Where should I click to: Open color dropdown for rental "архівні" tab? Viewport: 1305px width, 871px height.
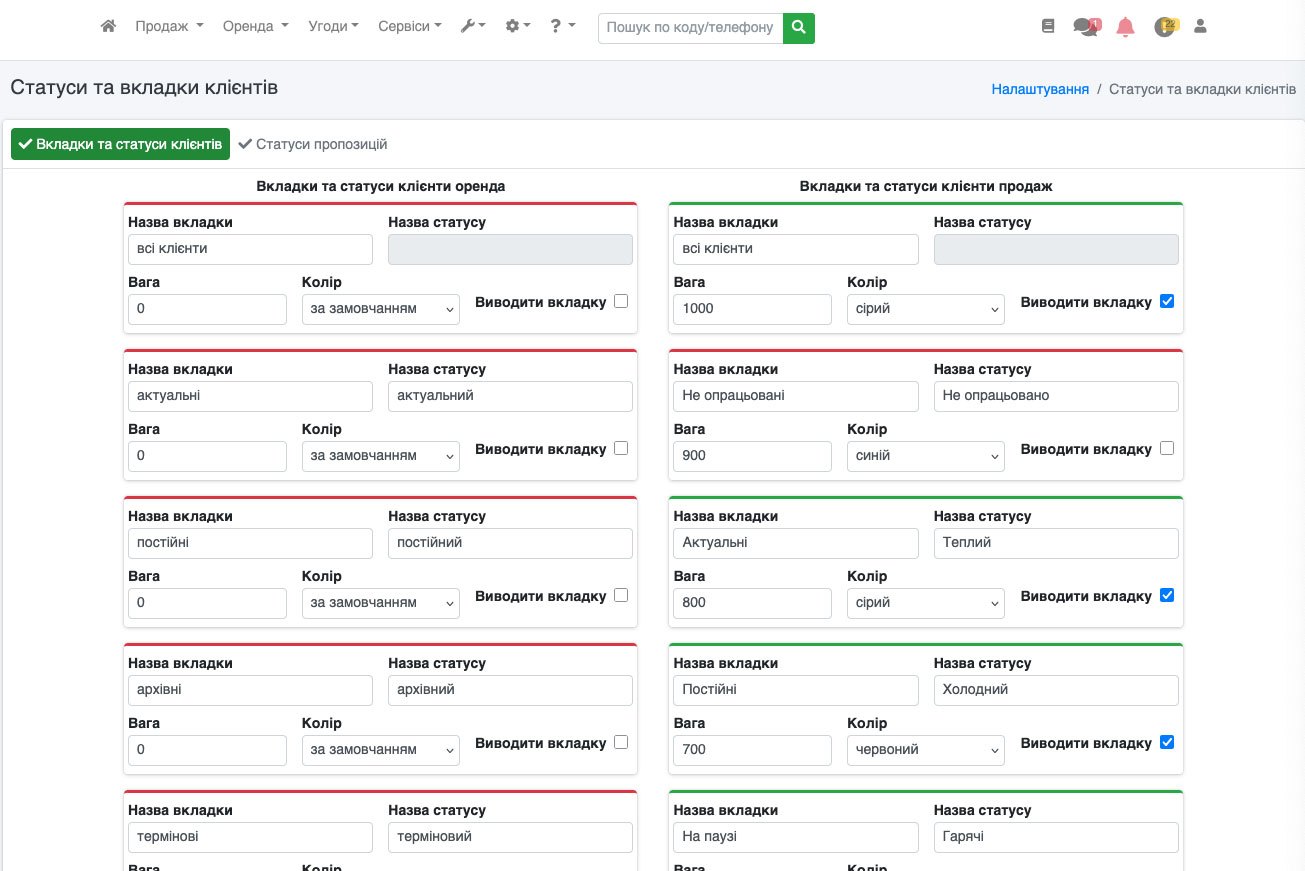380,750
